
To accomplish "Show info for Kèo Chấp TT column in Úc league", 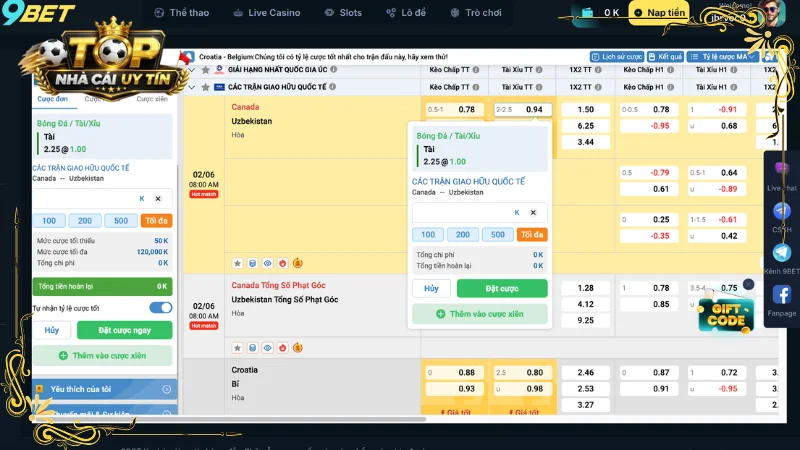I will (x=476, y=70).
